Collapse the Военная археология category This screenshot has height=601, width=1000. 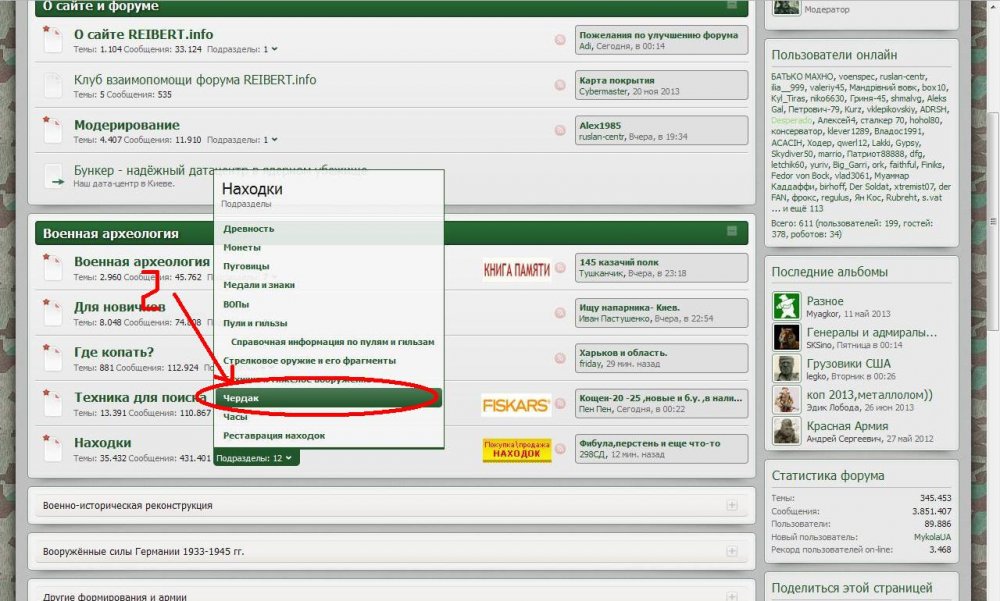pos(732,232)
